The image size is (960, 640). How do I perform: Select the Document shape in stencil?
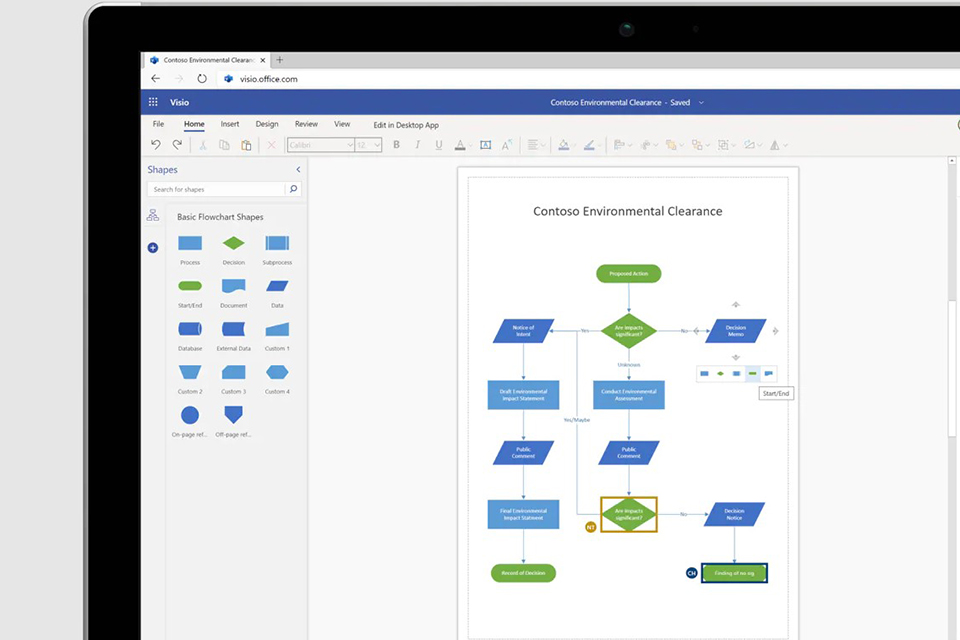tap(233, 285)
